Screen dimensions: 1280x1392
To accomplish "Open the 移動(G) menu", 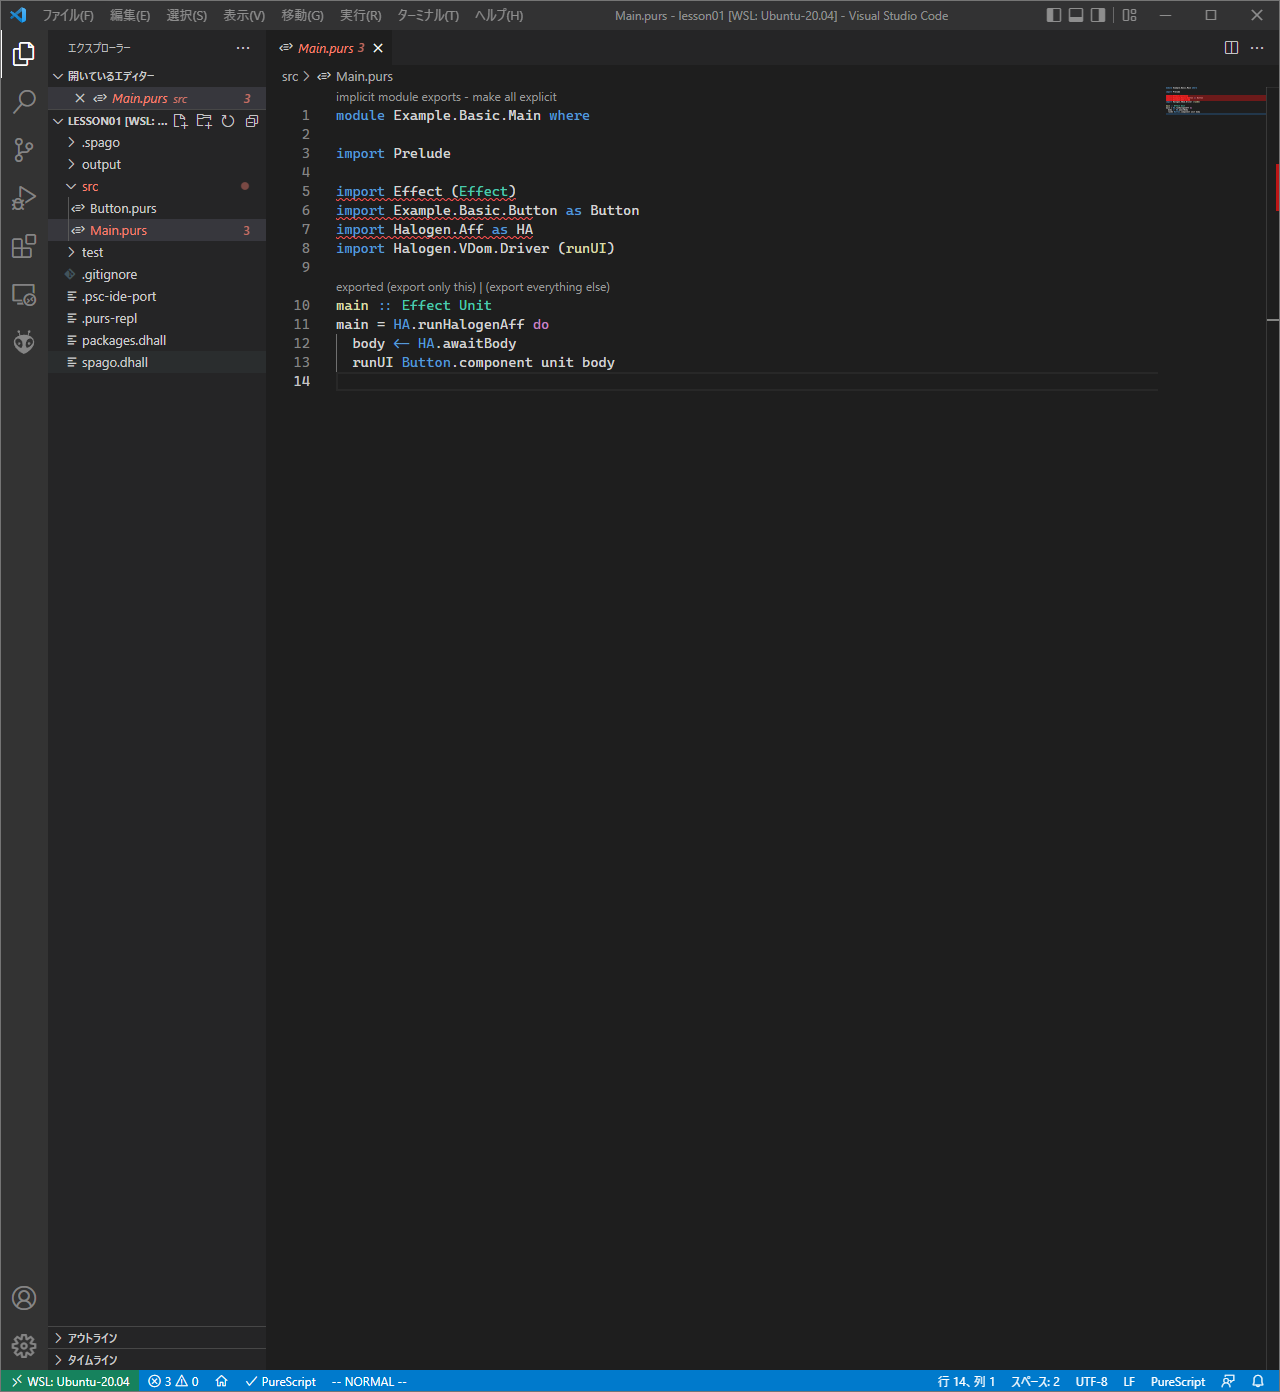I will (302, 15).
